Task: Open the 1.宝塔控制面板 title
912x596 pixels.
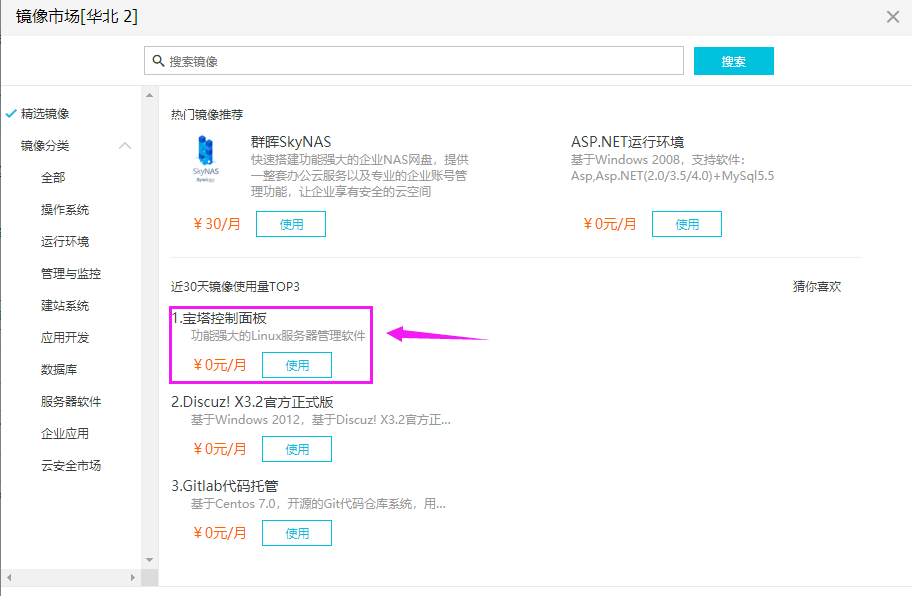Action: (x=219, y=318)
